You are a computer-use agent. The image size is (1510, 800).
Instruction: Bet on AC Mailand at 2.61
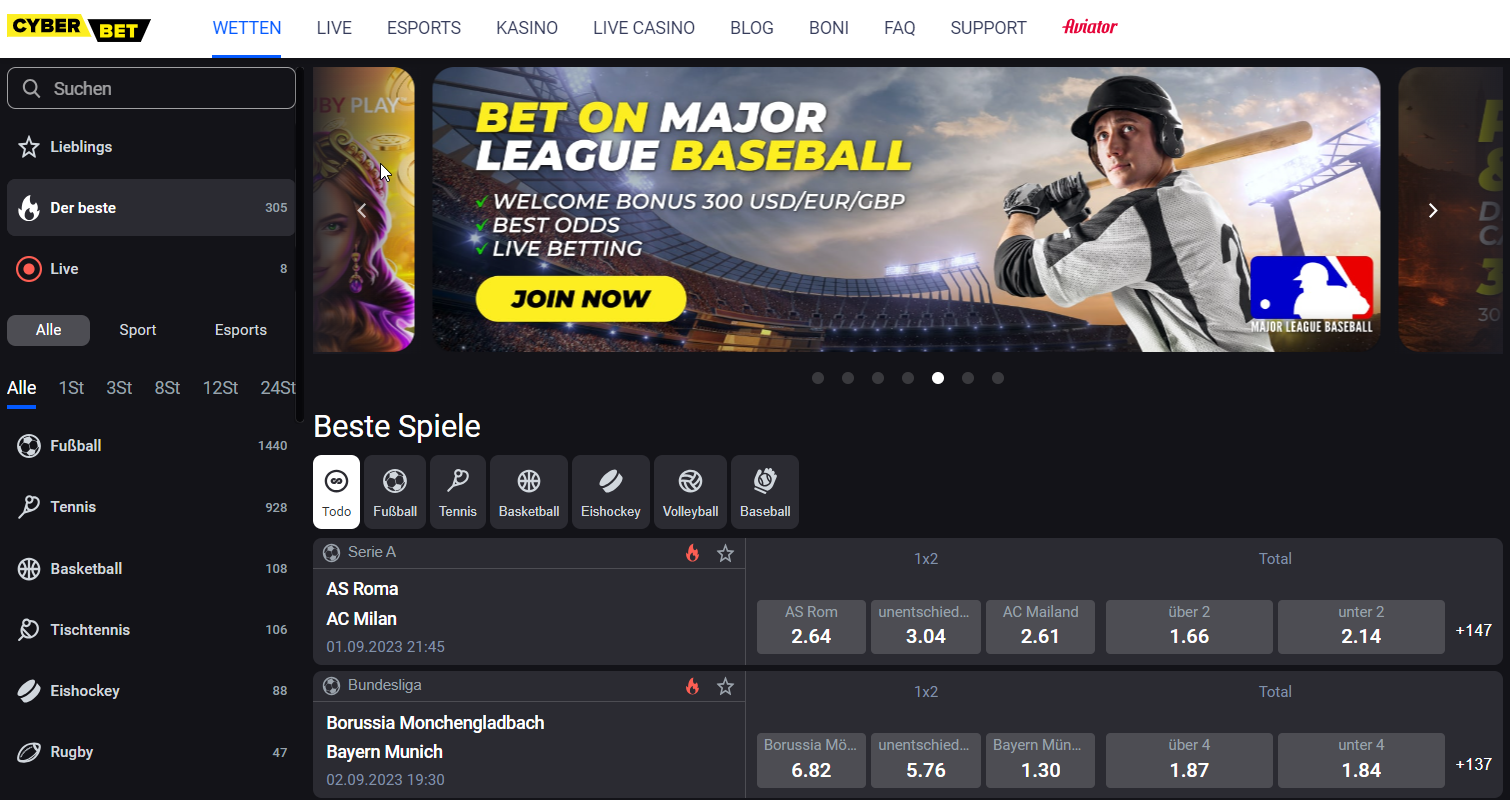click(x=1040, y=627)
